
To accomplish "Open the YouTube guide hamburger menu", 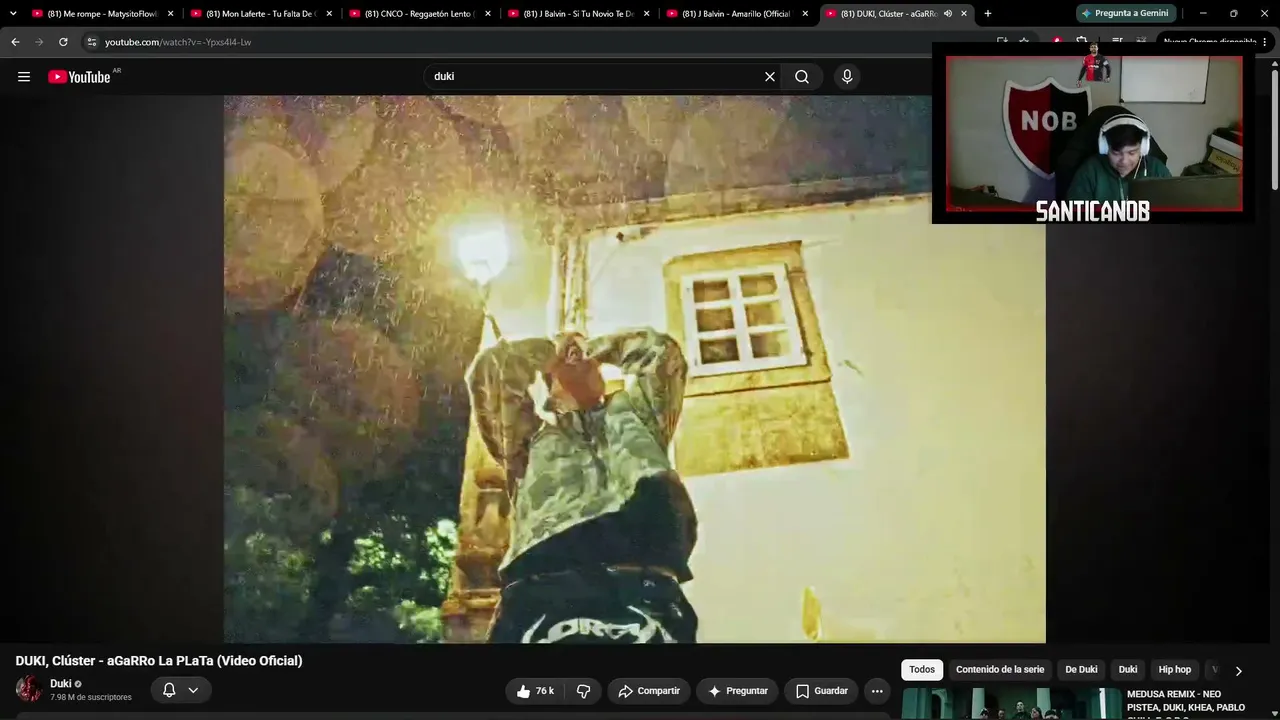I will pyautogui.click(x=24, y=77).
